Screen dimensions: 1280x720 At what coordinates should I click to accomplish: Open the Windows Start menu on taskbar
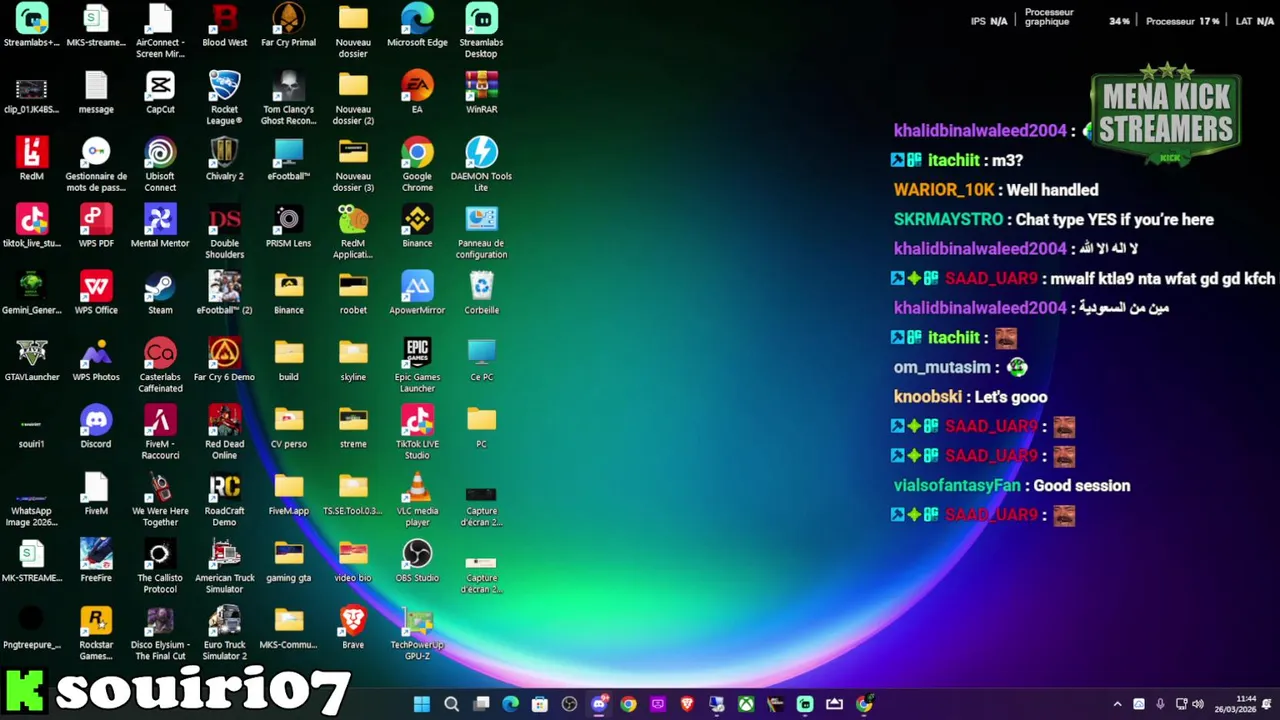(422, 704)
